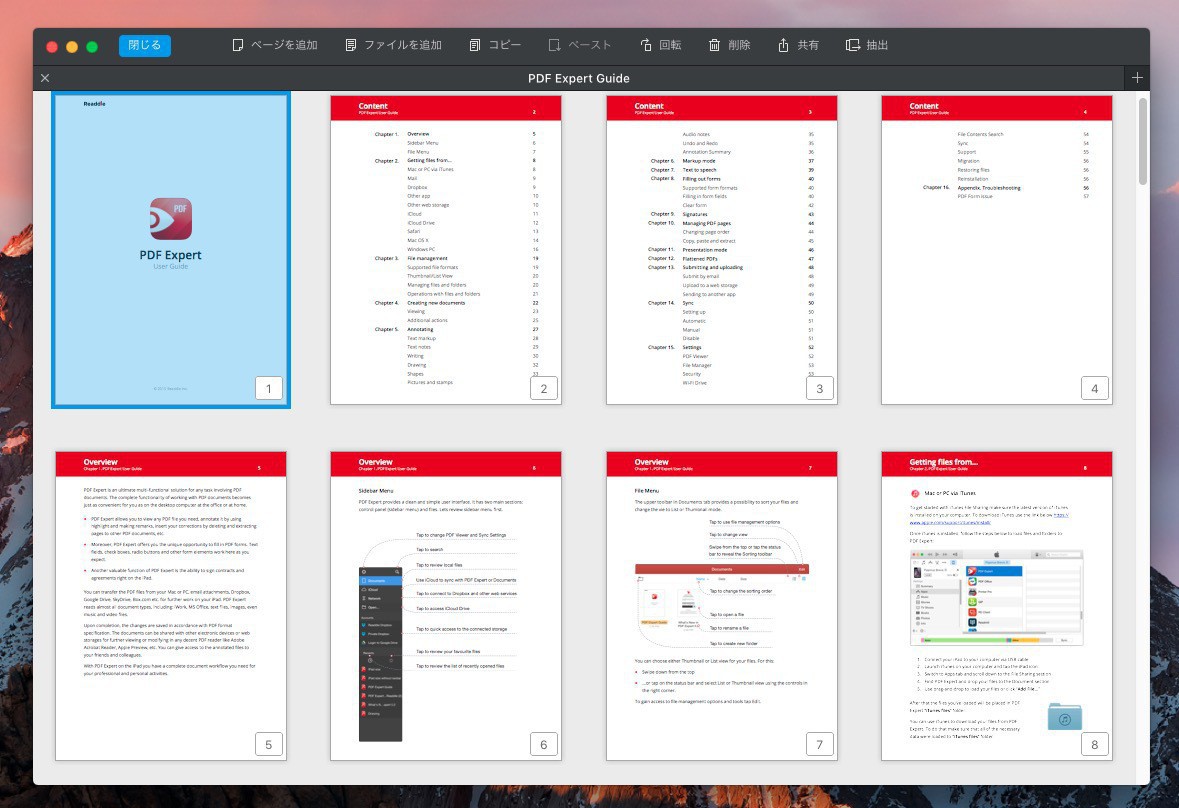Click the PDF Expert logo on cover page
This screenshot has width=1179, height=808.
point(171,219)
